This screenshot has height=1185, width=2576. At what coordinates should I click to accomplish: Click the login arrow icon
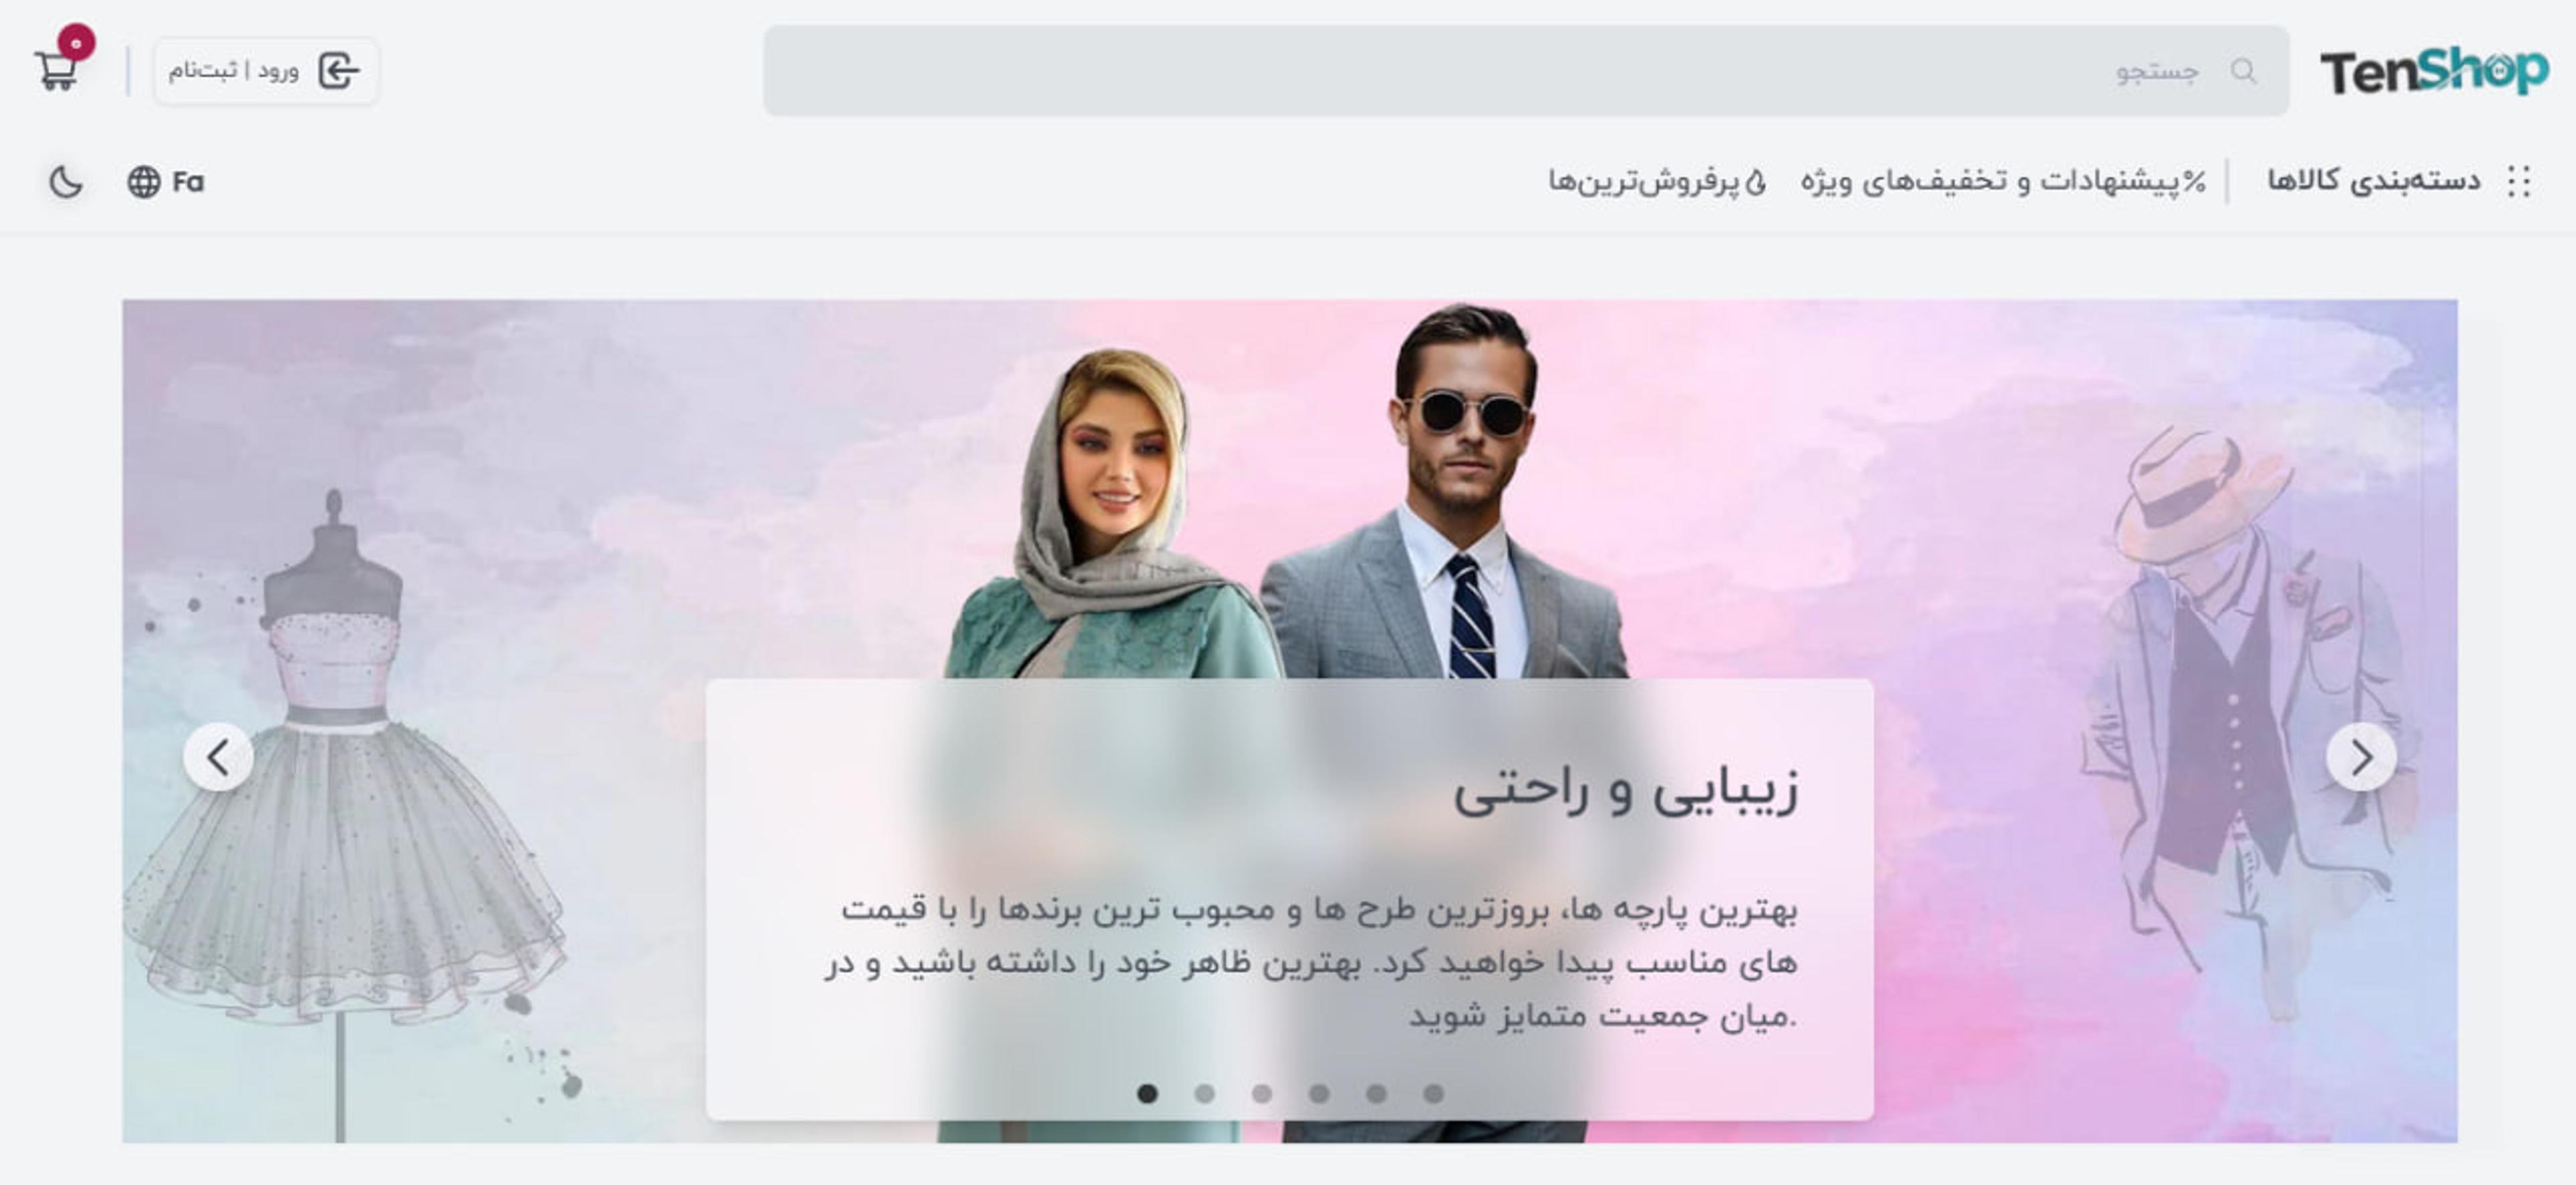[x=339, y=71]
